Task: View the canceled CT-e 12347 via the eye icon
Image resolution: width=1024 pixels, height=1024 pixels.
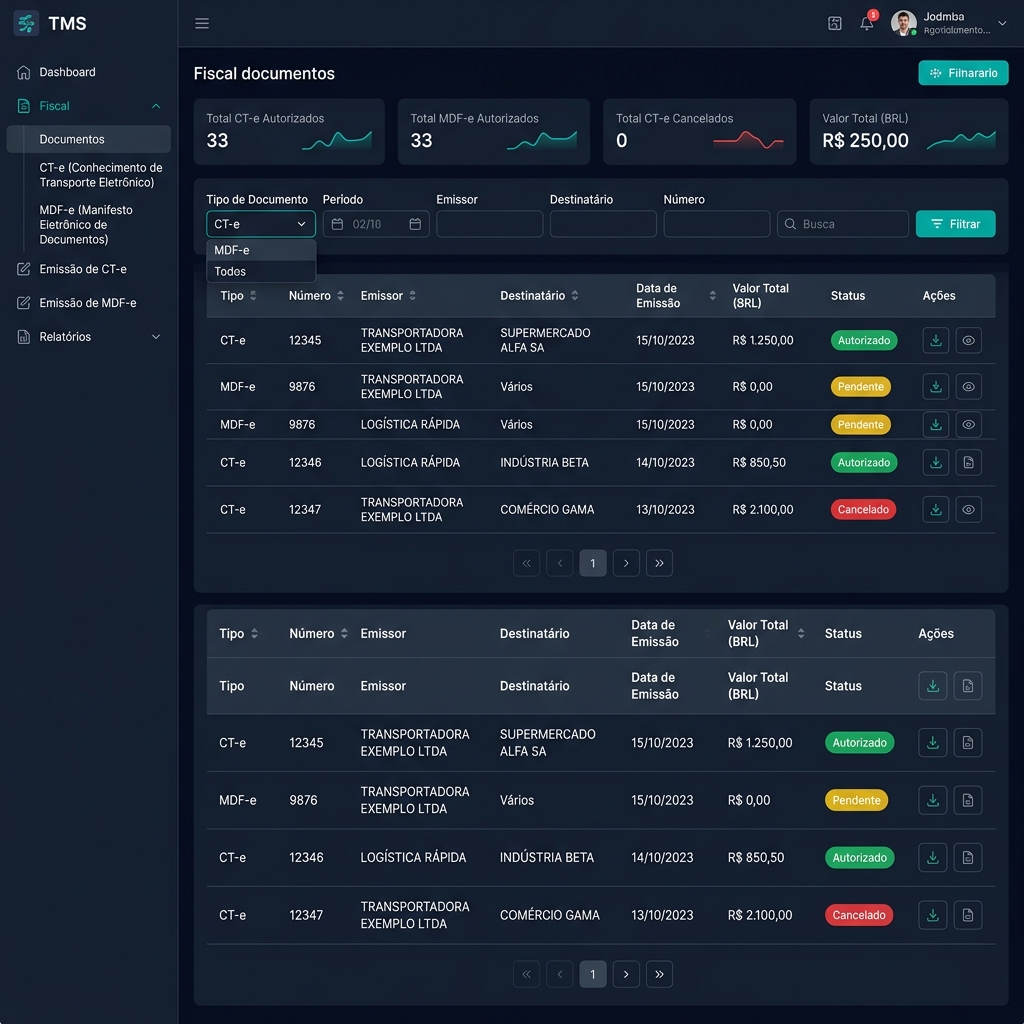Action: [x=968, y=509]
